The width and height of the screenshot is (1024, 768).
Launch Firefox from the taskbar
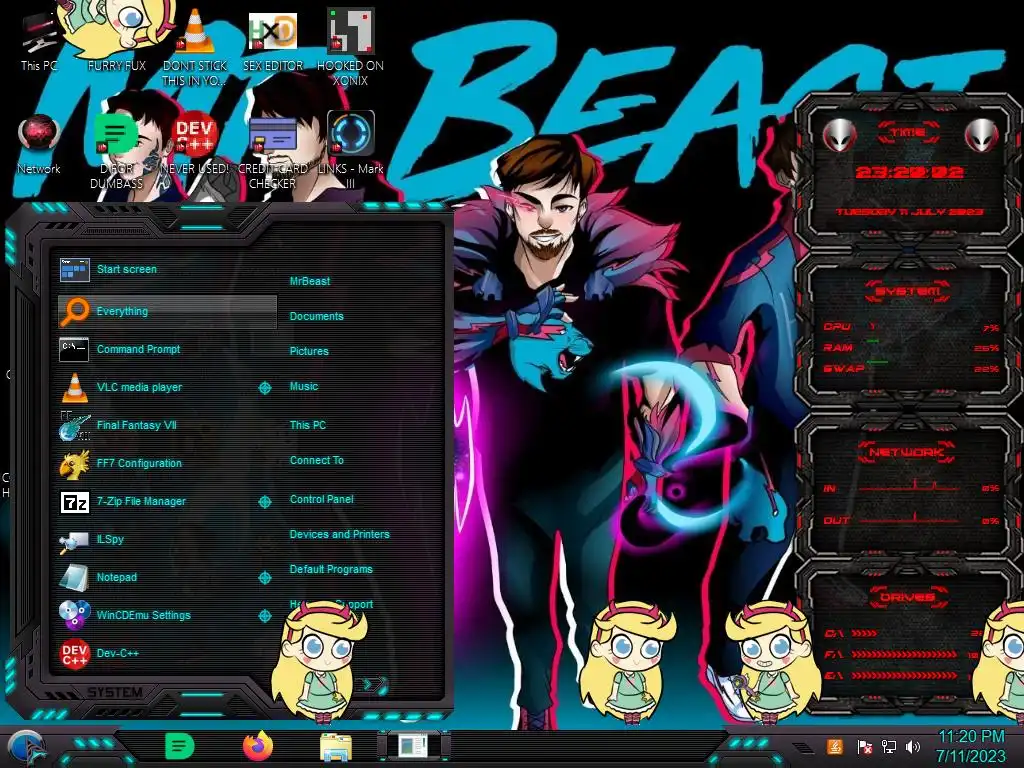tap(258, 746)
